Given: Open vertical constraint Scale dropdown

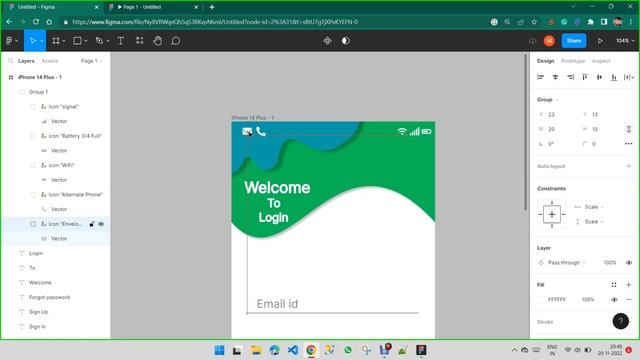Looking at the screenshot, I should (589, 222).
